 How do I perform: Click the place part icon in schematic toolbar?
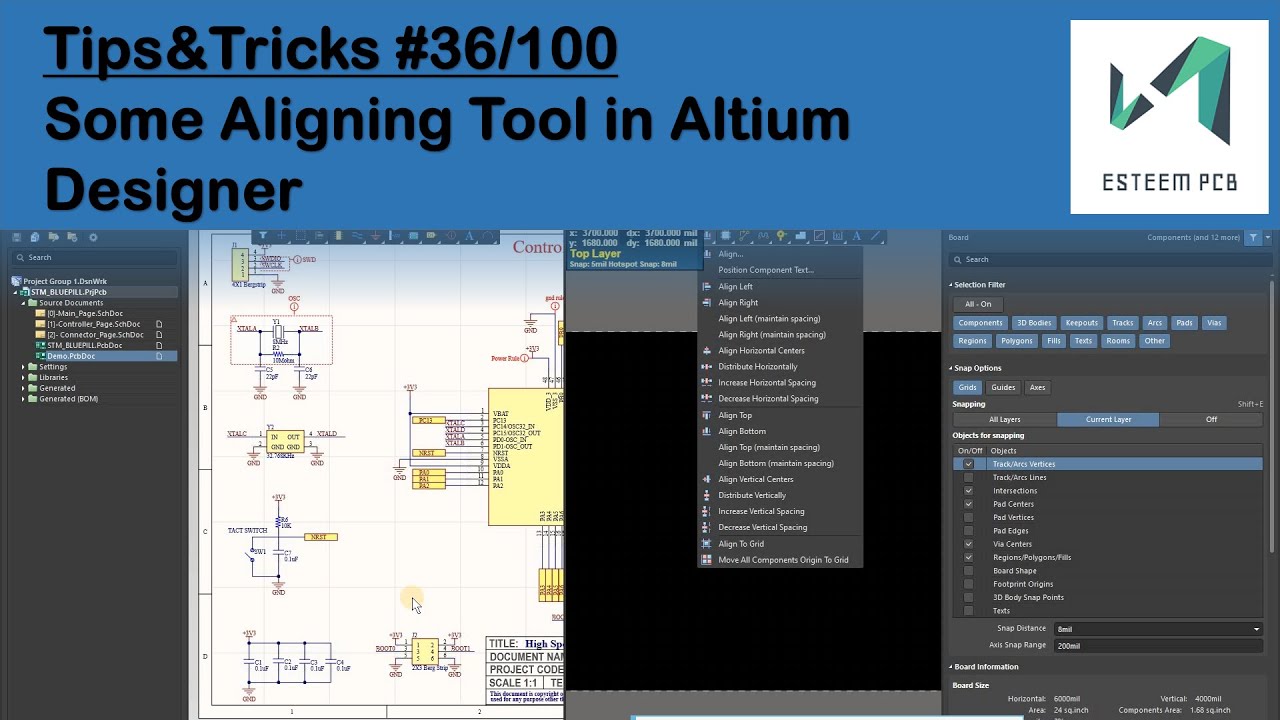pos(338,236)
